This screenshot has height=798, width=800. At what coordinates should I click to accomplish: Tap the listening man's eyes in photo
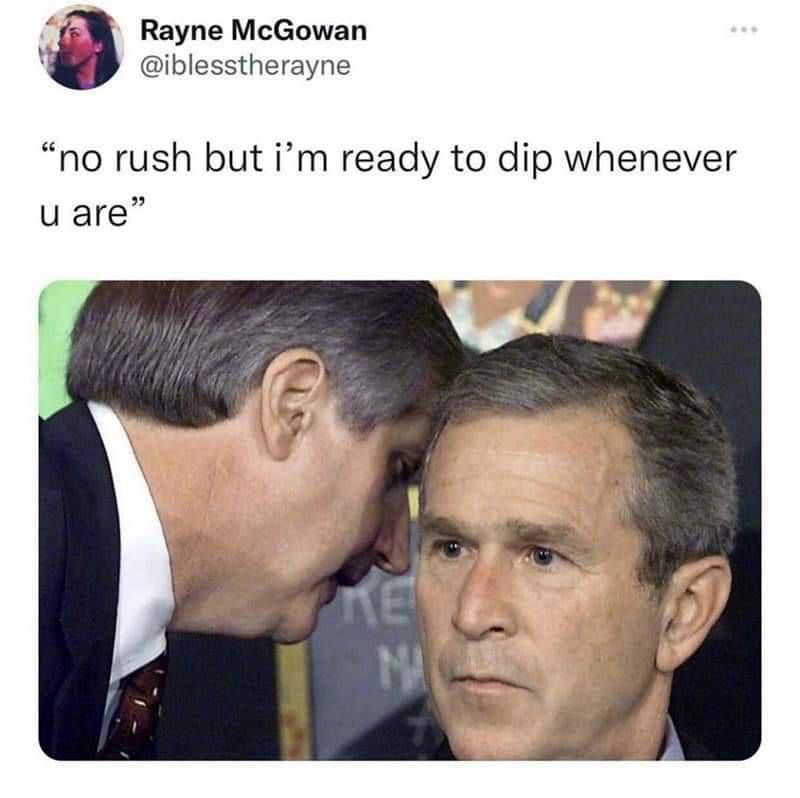point(497,554)
